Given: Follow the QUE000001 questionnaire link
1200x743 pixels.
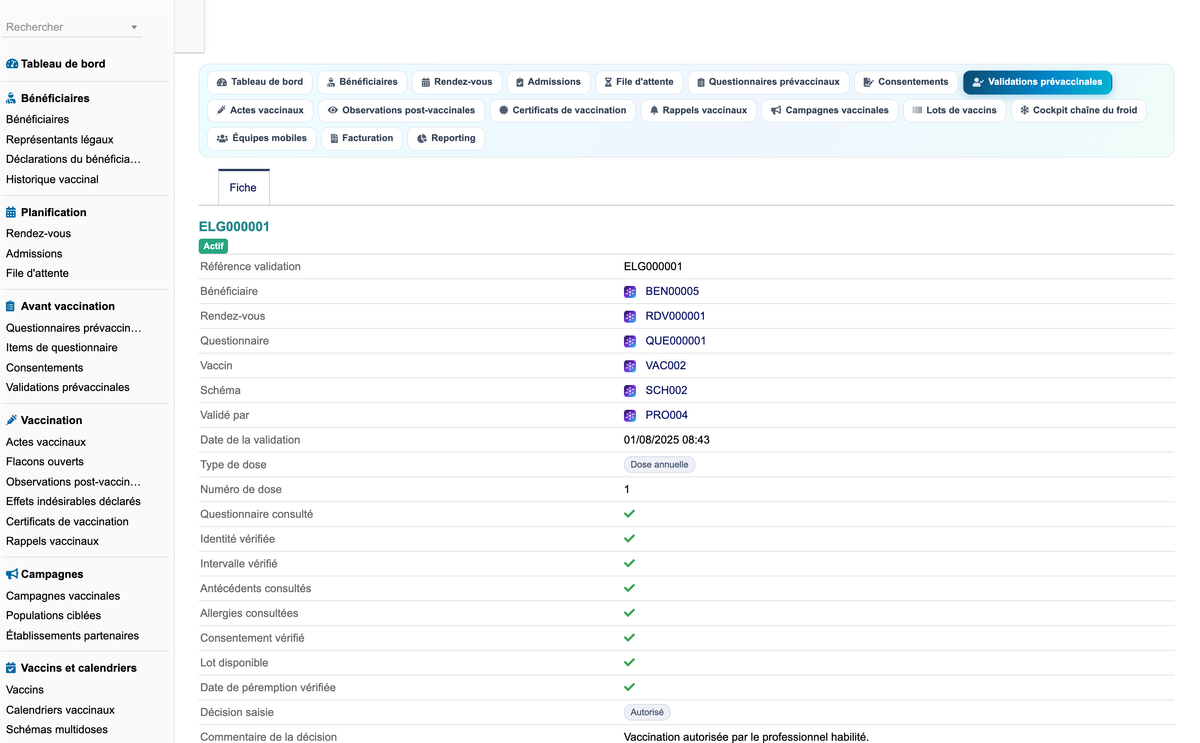Looking at the screenshot, I should point(676,341).
